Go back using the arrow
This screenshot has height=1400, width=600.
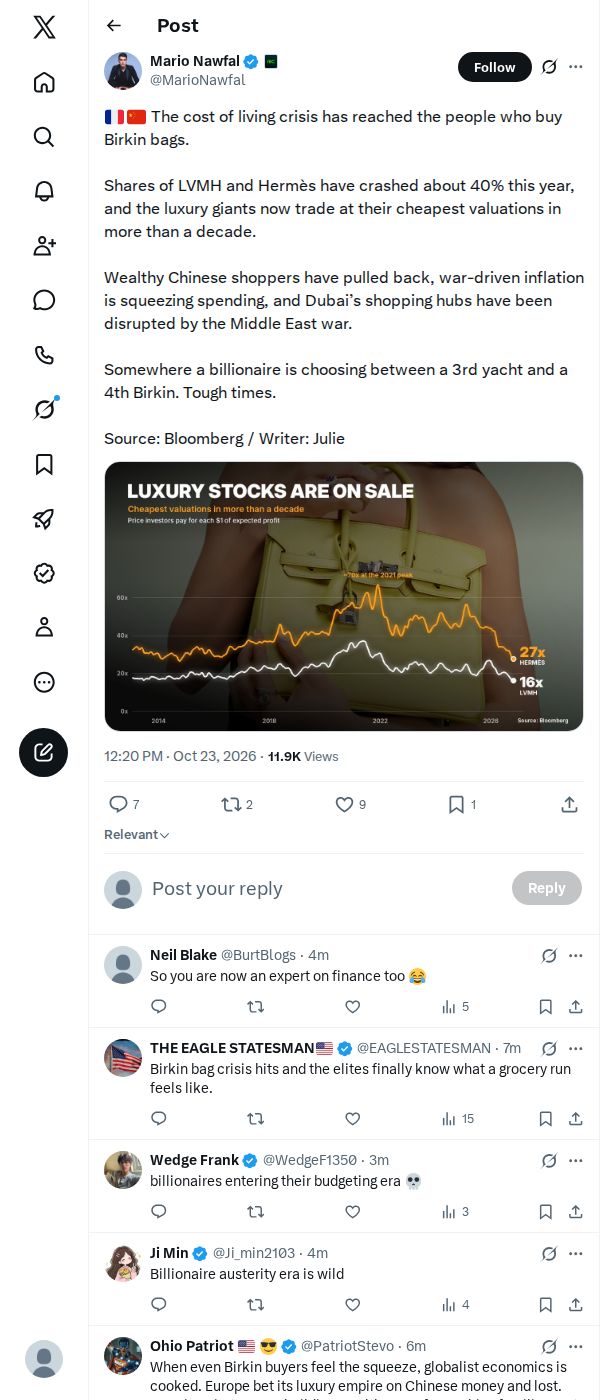pyautogui.click(x=114, y=26)
